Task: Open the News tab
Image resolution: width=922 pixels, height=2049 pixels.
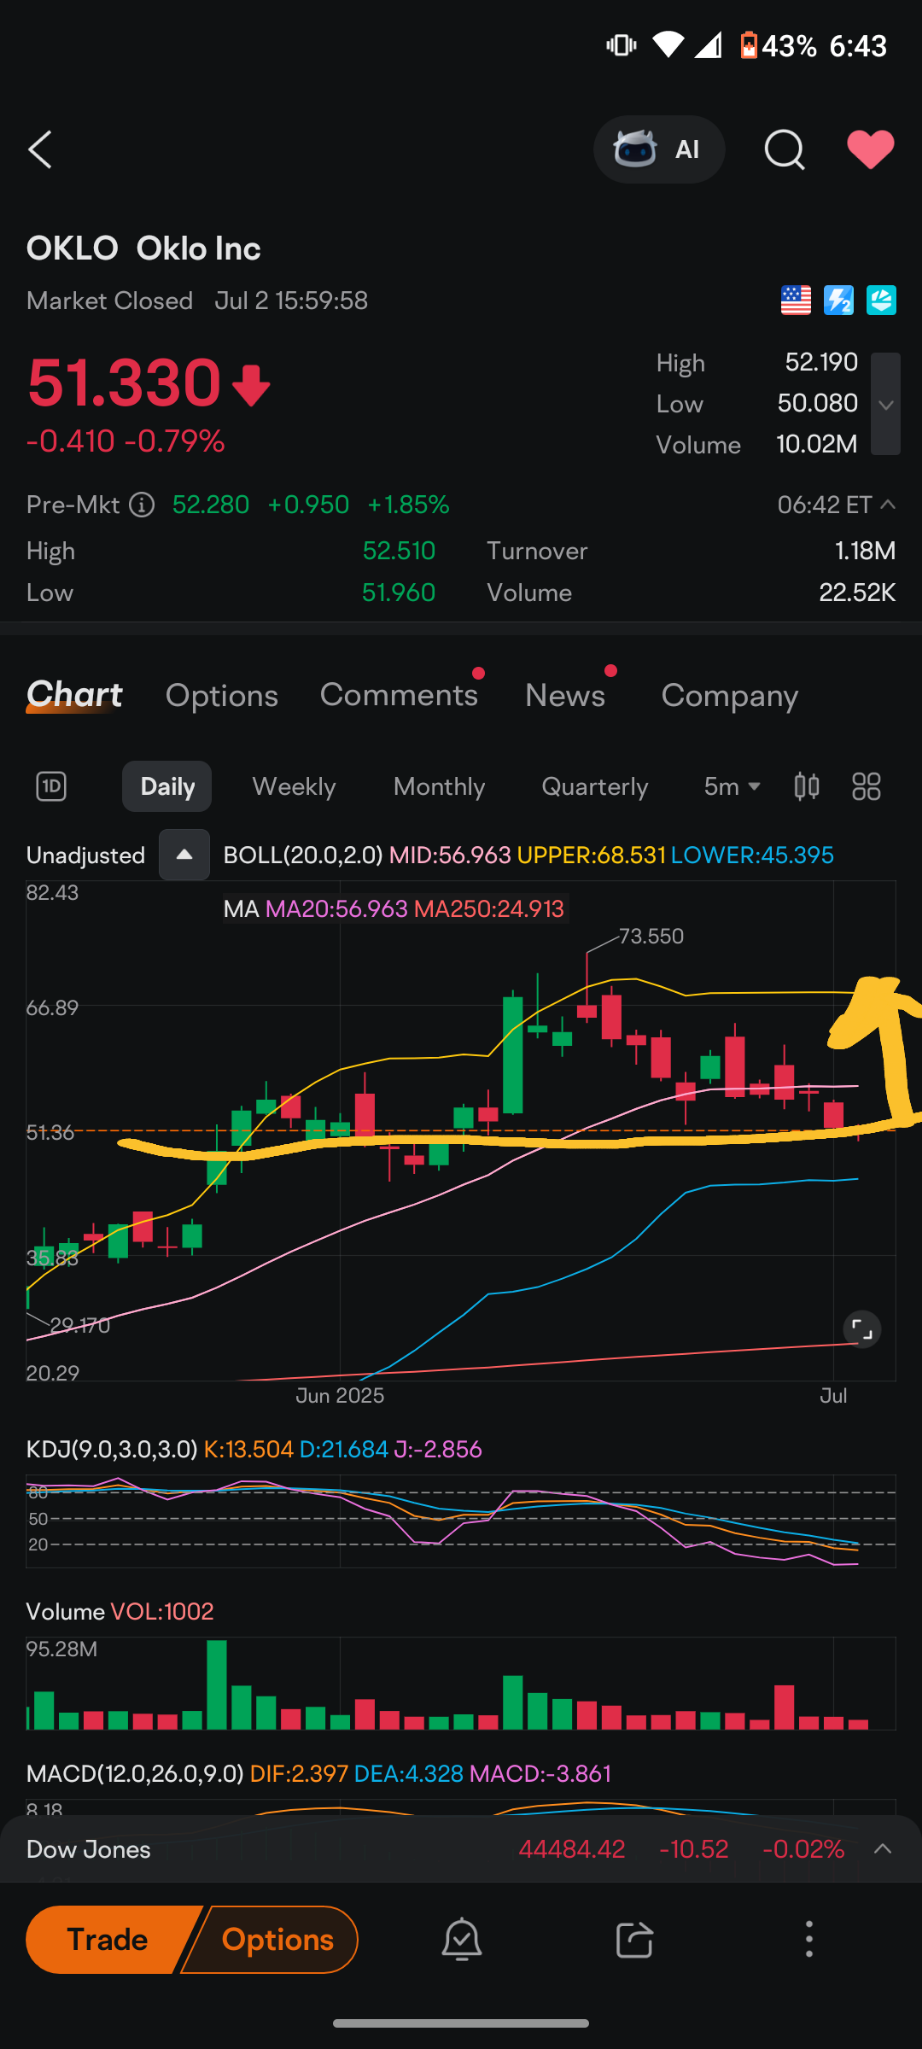Action: point(565,696)
